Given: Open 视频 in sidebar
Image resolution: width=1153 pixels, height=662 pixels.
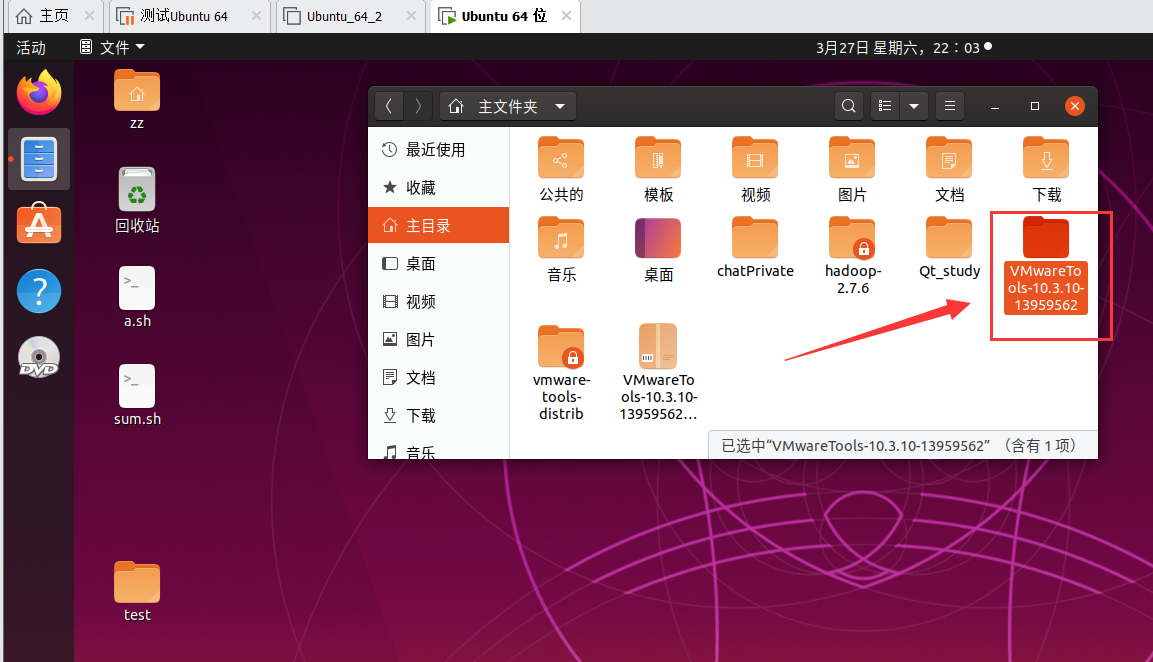Looking at the screenshot, I should click(438, 302).
